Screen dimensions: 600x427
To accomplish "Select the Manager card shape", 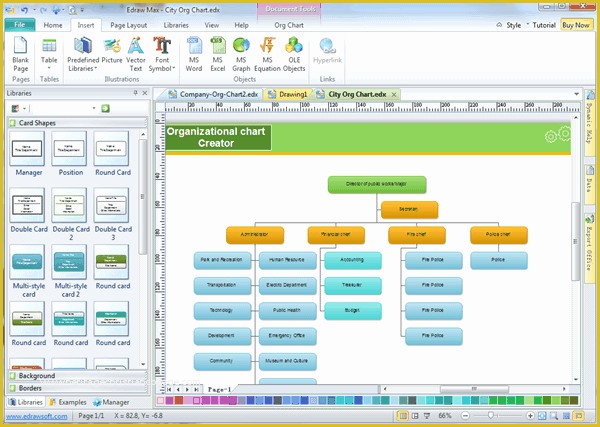I will (x=28, y=153).
